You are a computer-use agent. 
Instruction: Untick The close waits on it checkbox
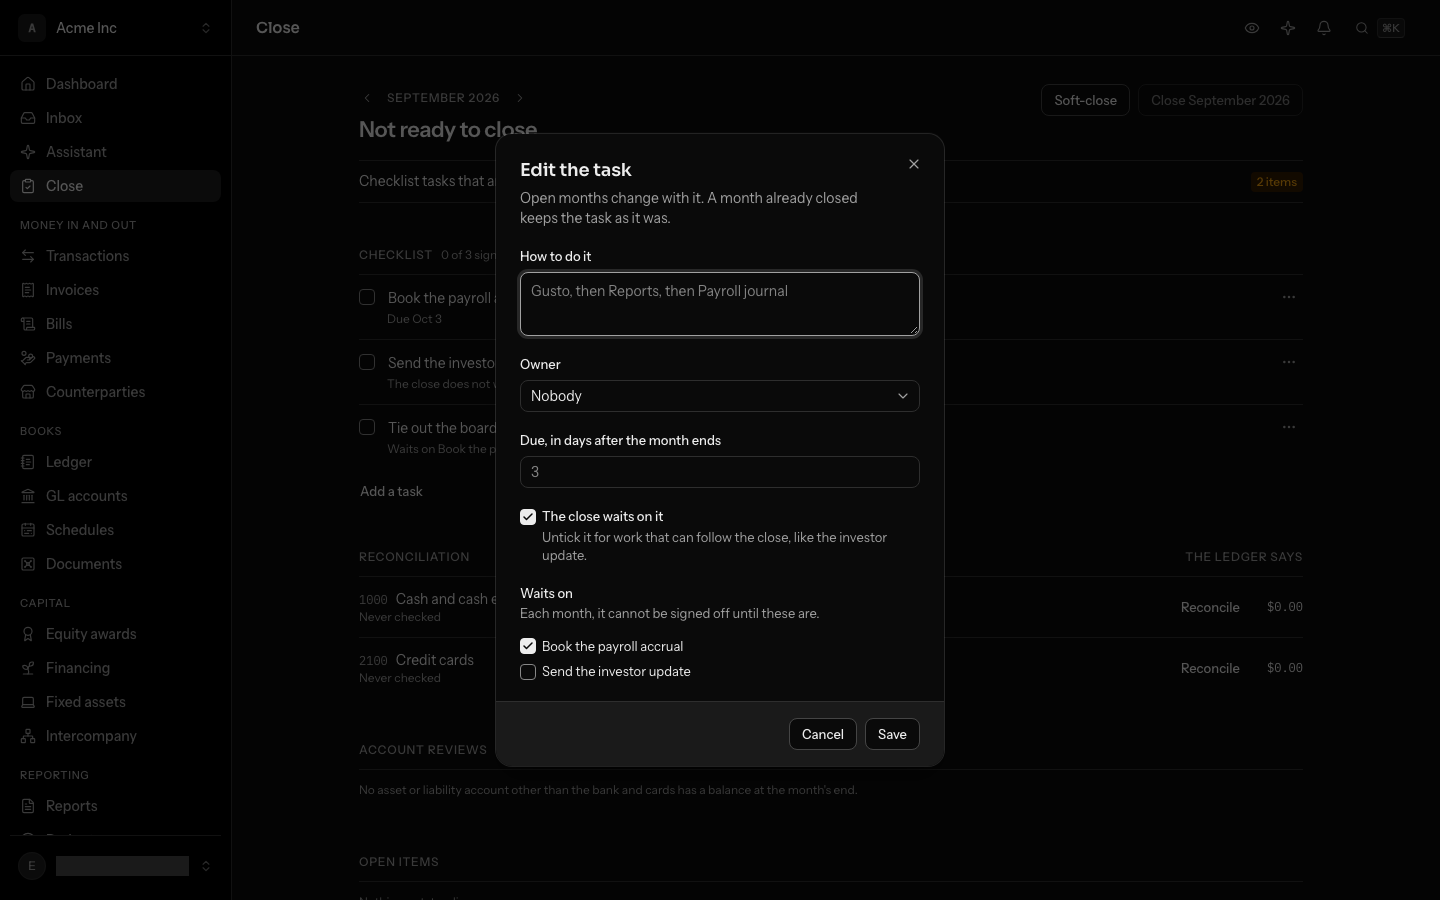point(528,517)
